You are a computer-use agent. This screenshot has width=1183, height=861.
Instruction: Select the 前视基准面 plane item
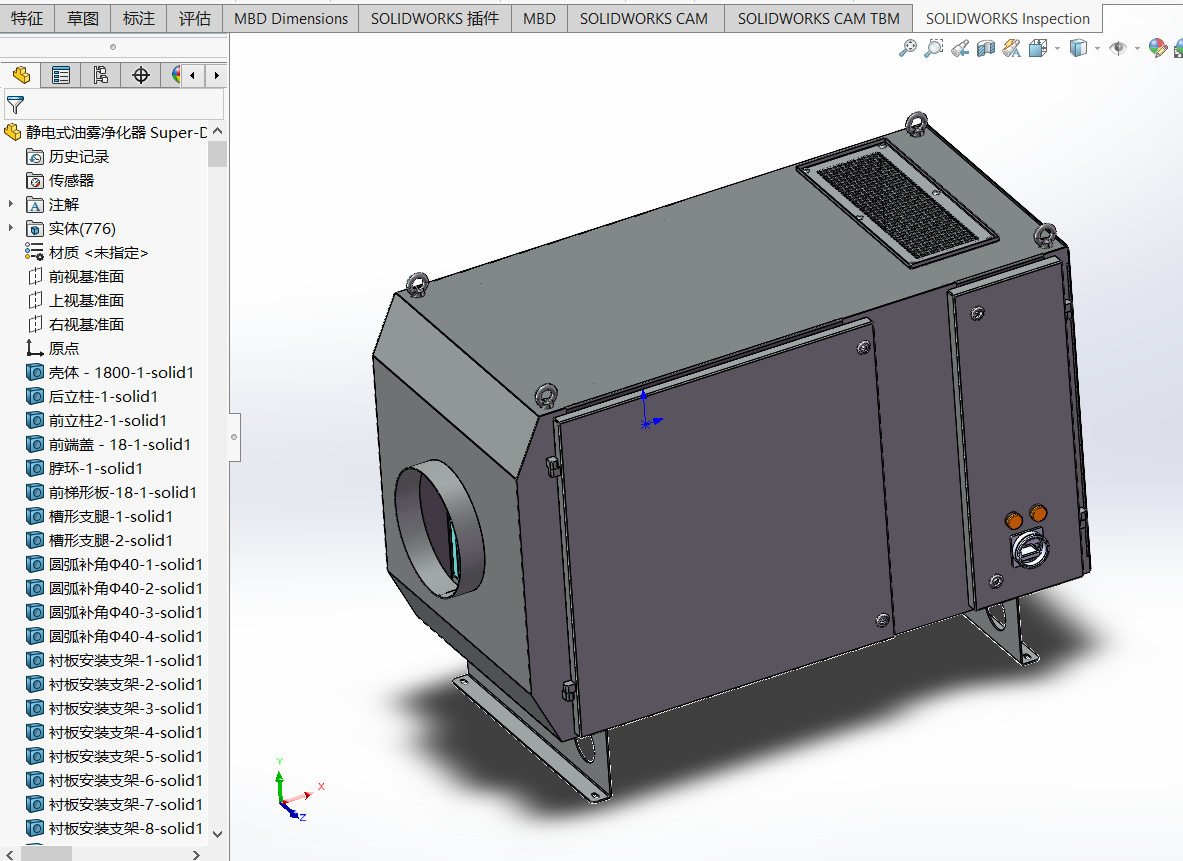[x=86, y=276]
